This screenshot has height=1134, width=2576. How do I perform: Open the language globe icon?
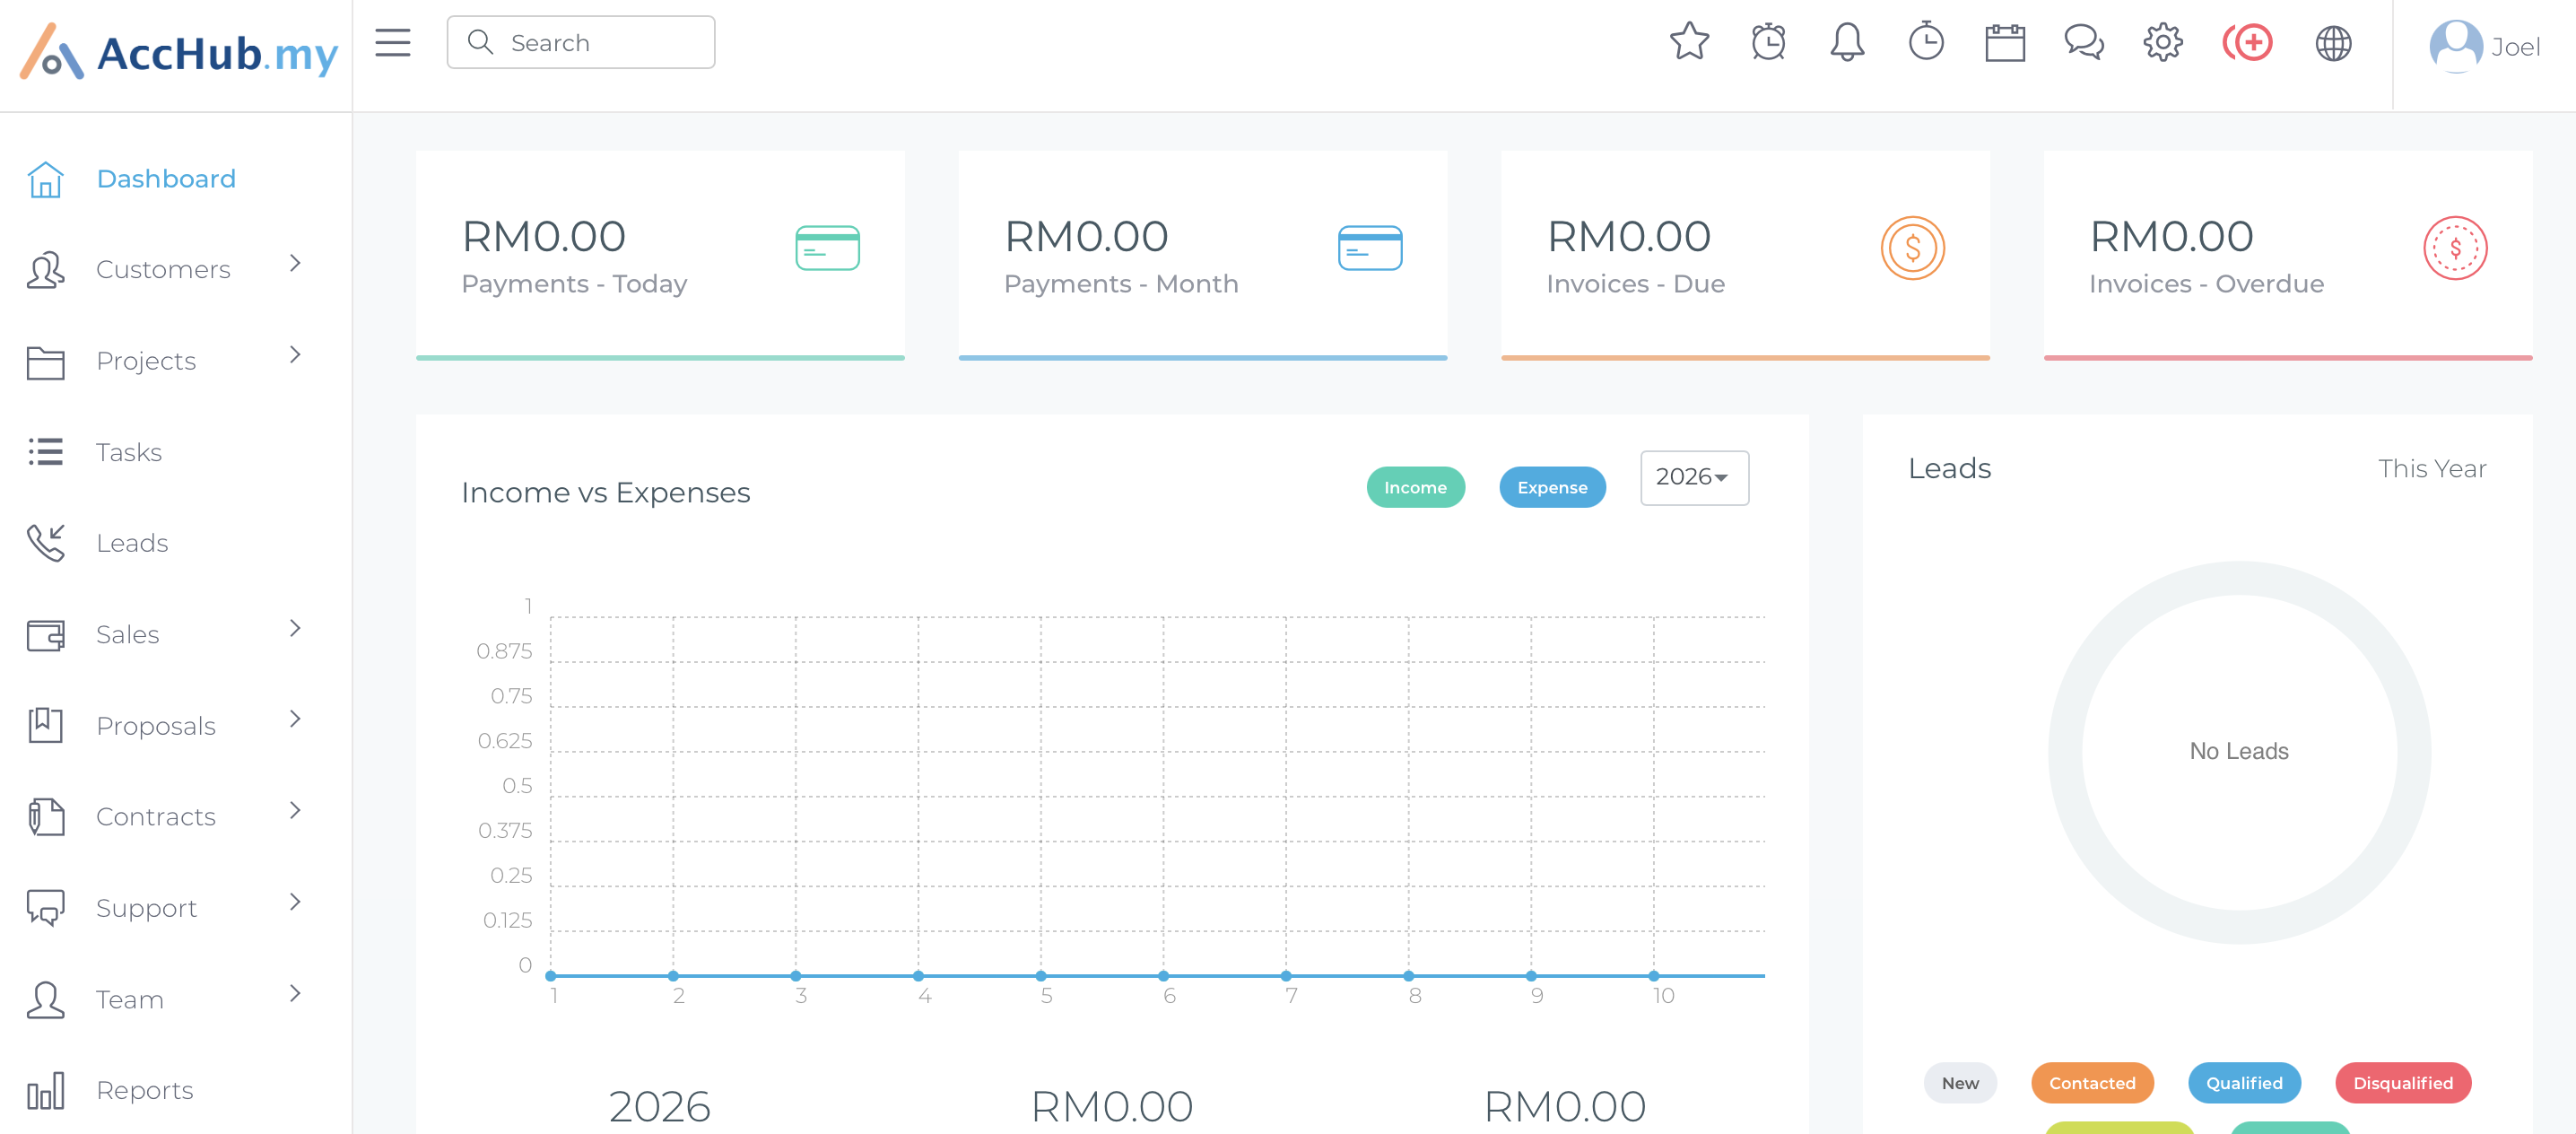click(x=2333, y=42)
